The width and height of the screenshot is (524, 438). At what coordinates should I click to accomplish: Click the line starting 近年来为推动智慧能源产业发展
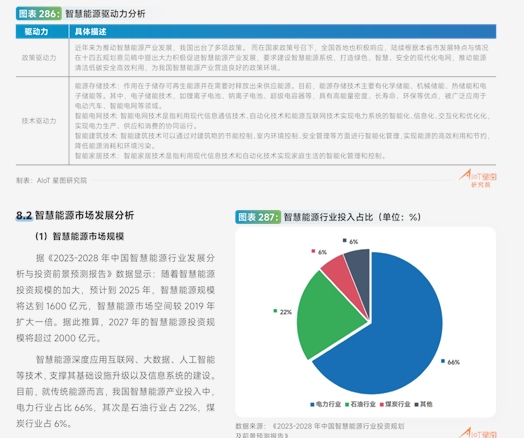click(281, 48)
